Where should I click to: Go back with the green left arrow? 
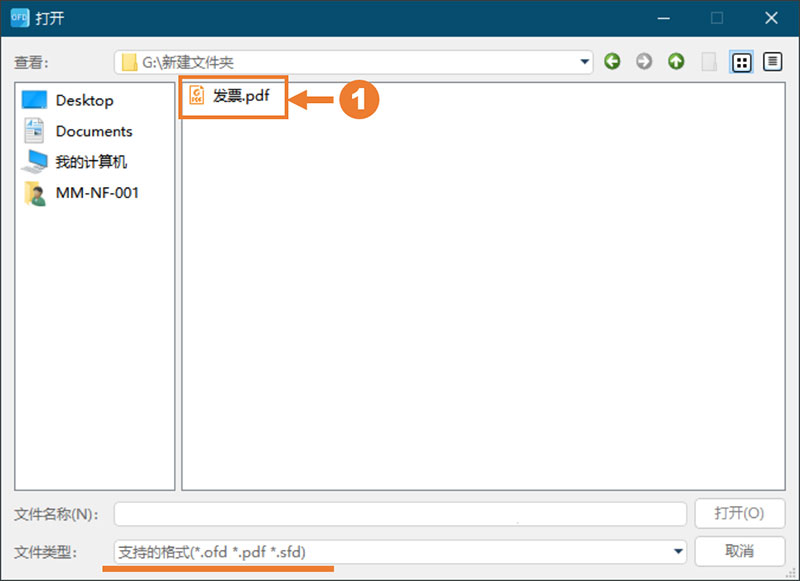(612, 62)
